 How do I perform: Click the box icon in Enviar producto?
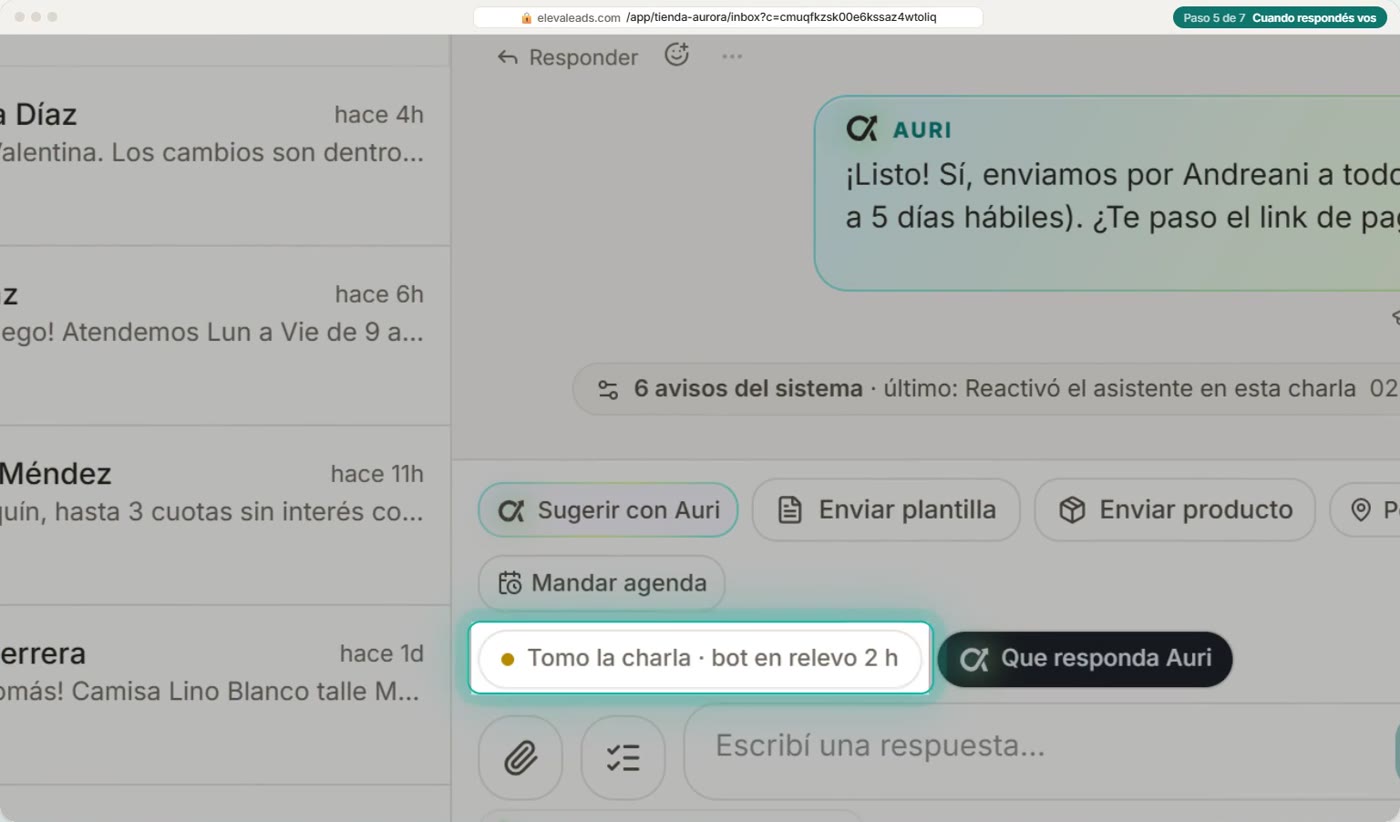click(1072, 510)
